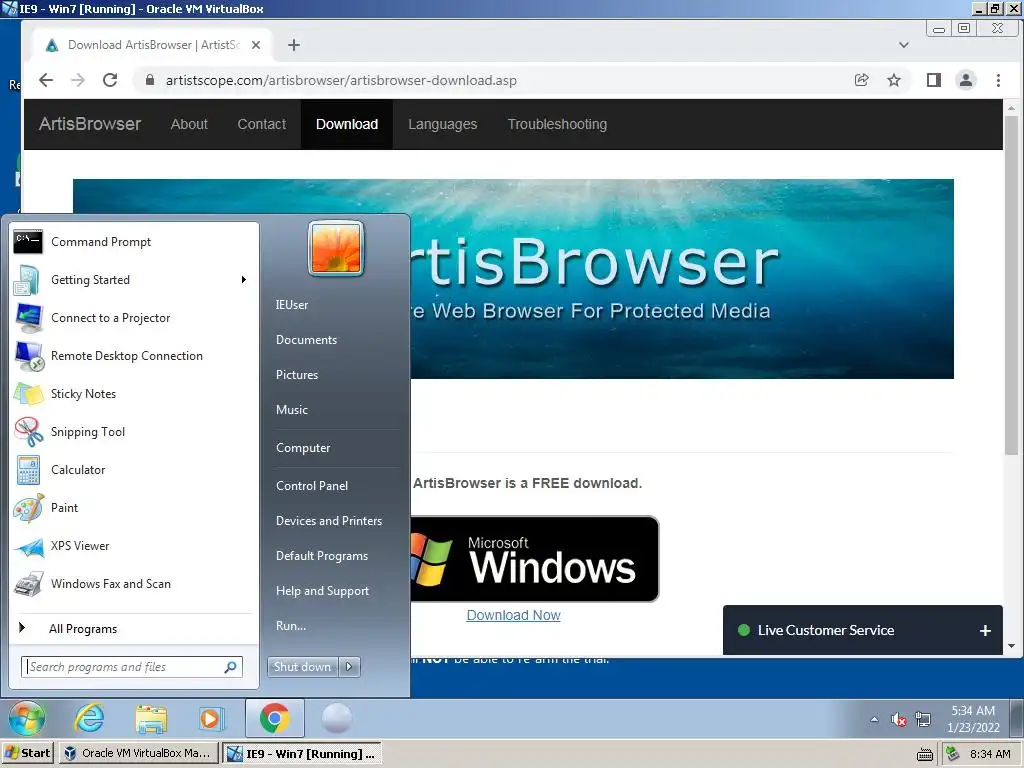The height and width of the screenshot is (768, 1024).
Task: Switch to Oracle VM VirtualBox Manager taskbar button
Action: point(138,753)
